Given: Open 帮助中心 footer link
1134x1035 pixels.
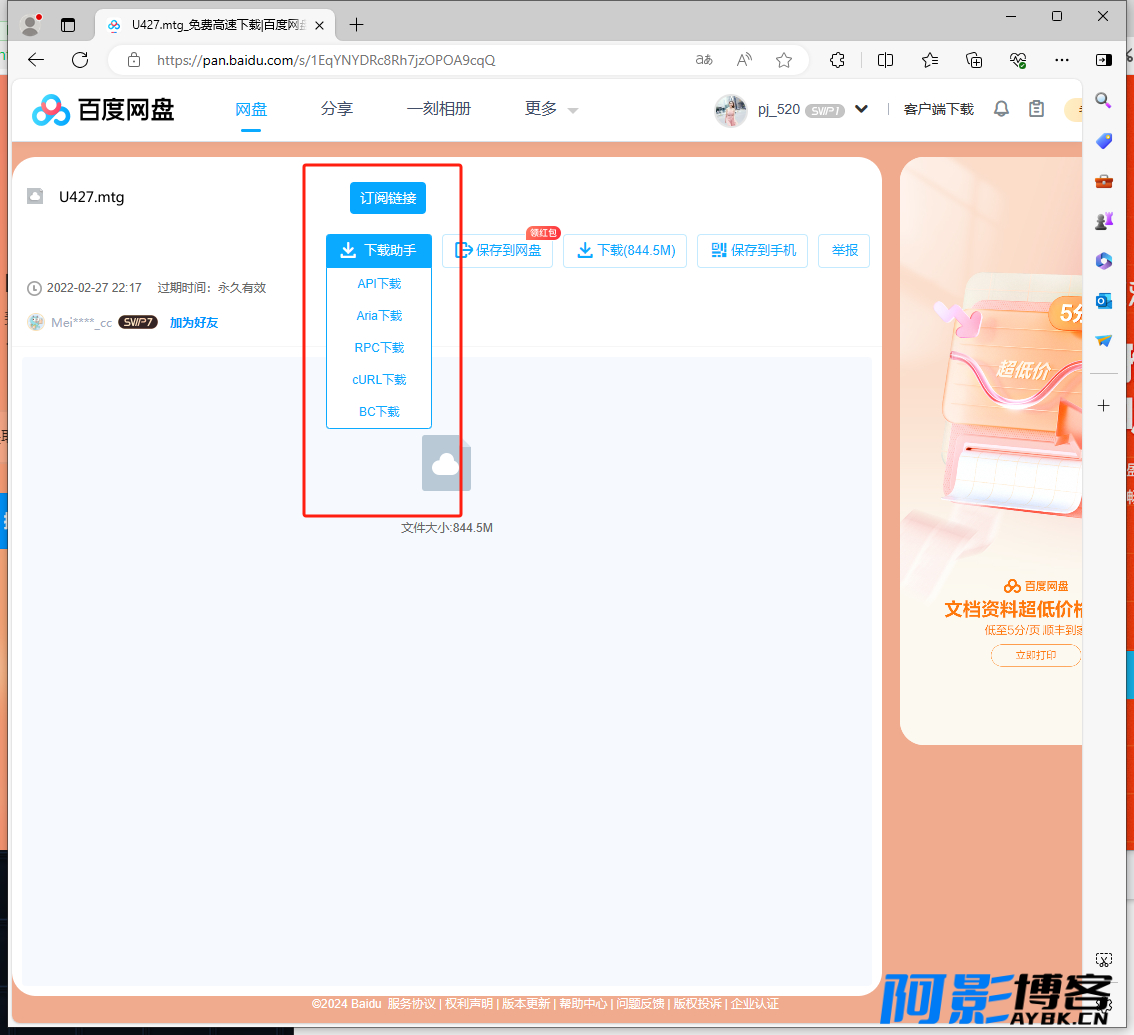Looking at the screenshot, I should click(583, 1004).
